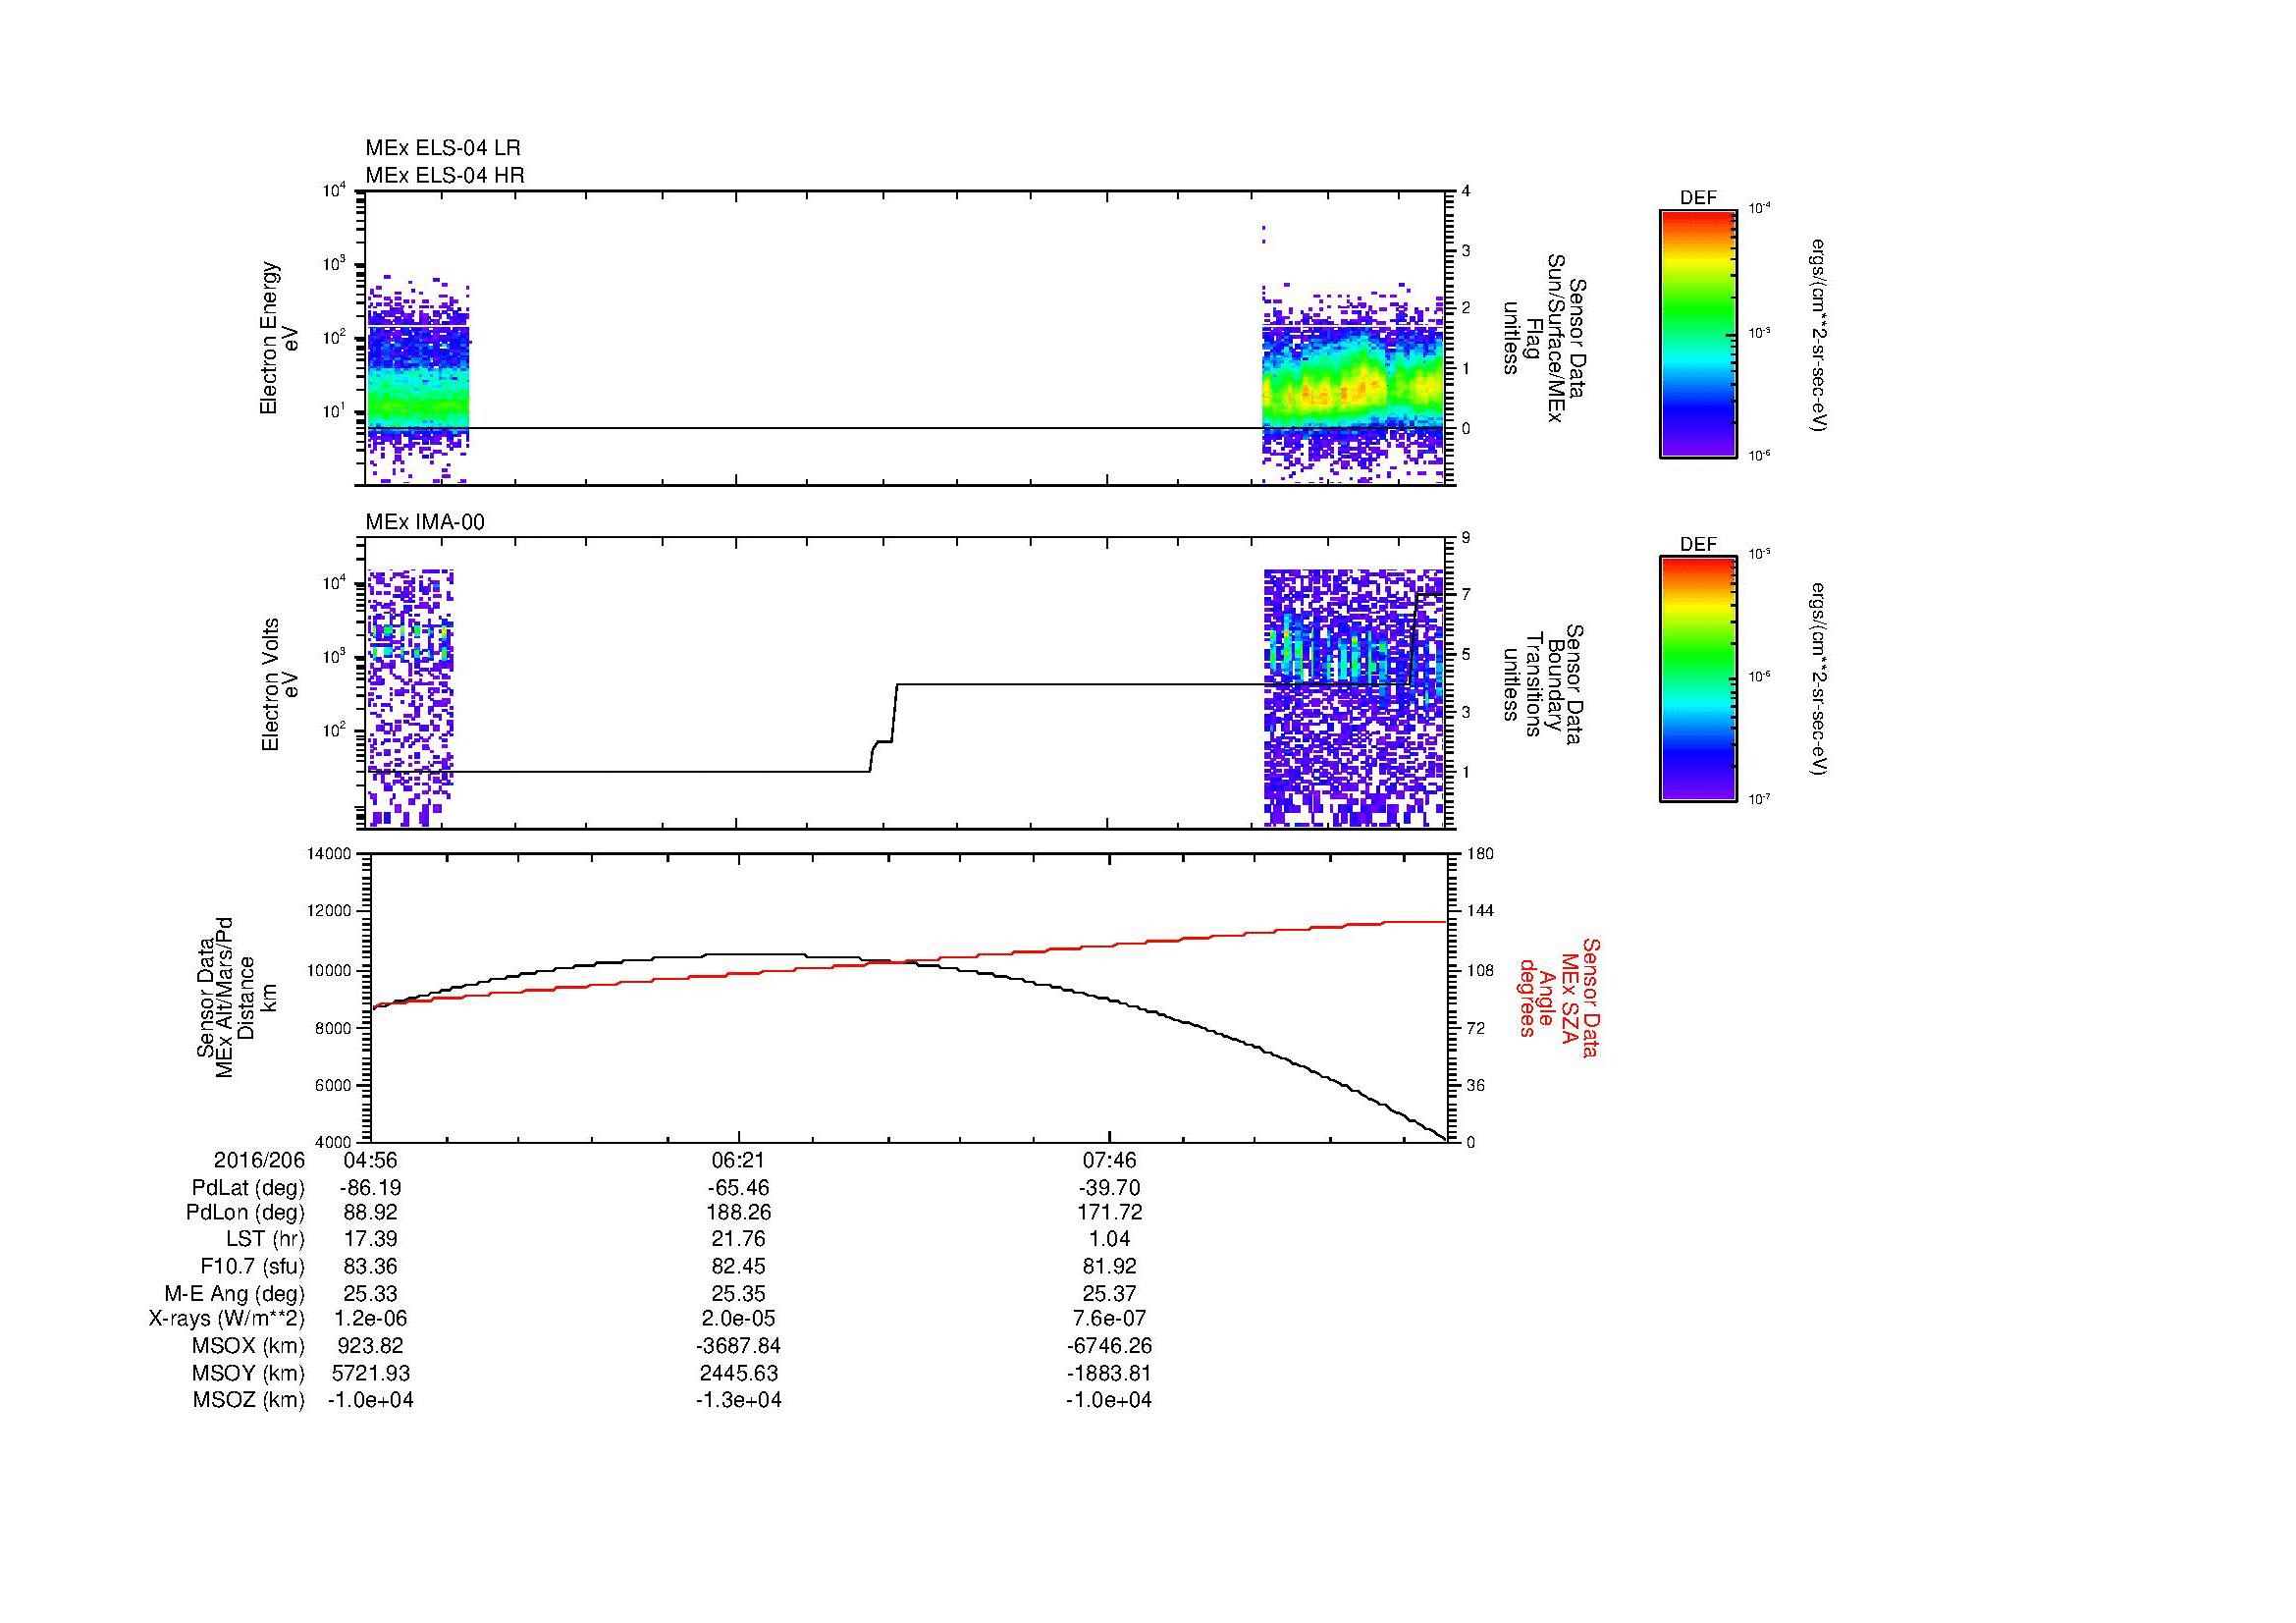Click the 04:56 time tick label
This screenshot has height=1623, width=2296.
[x=370, y=1160]
